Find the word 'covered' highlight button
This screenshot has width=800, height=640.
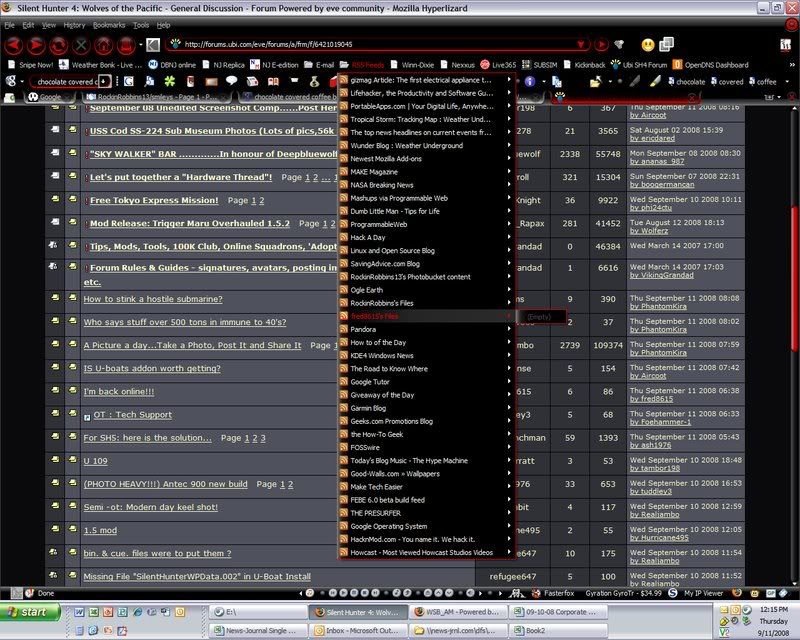(x=727, y=82)
